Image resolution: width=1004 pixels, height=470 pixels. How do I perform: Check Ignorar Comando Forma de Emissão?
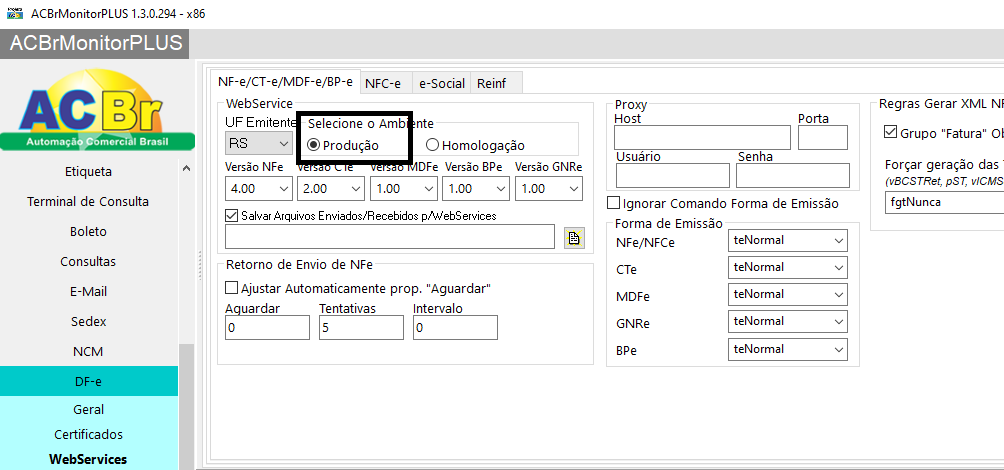click(613, 204)
